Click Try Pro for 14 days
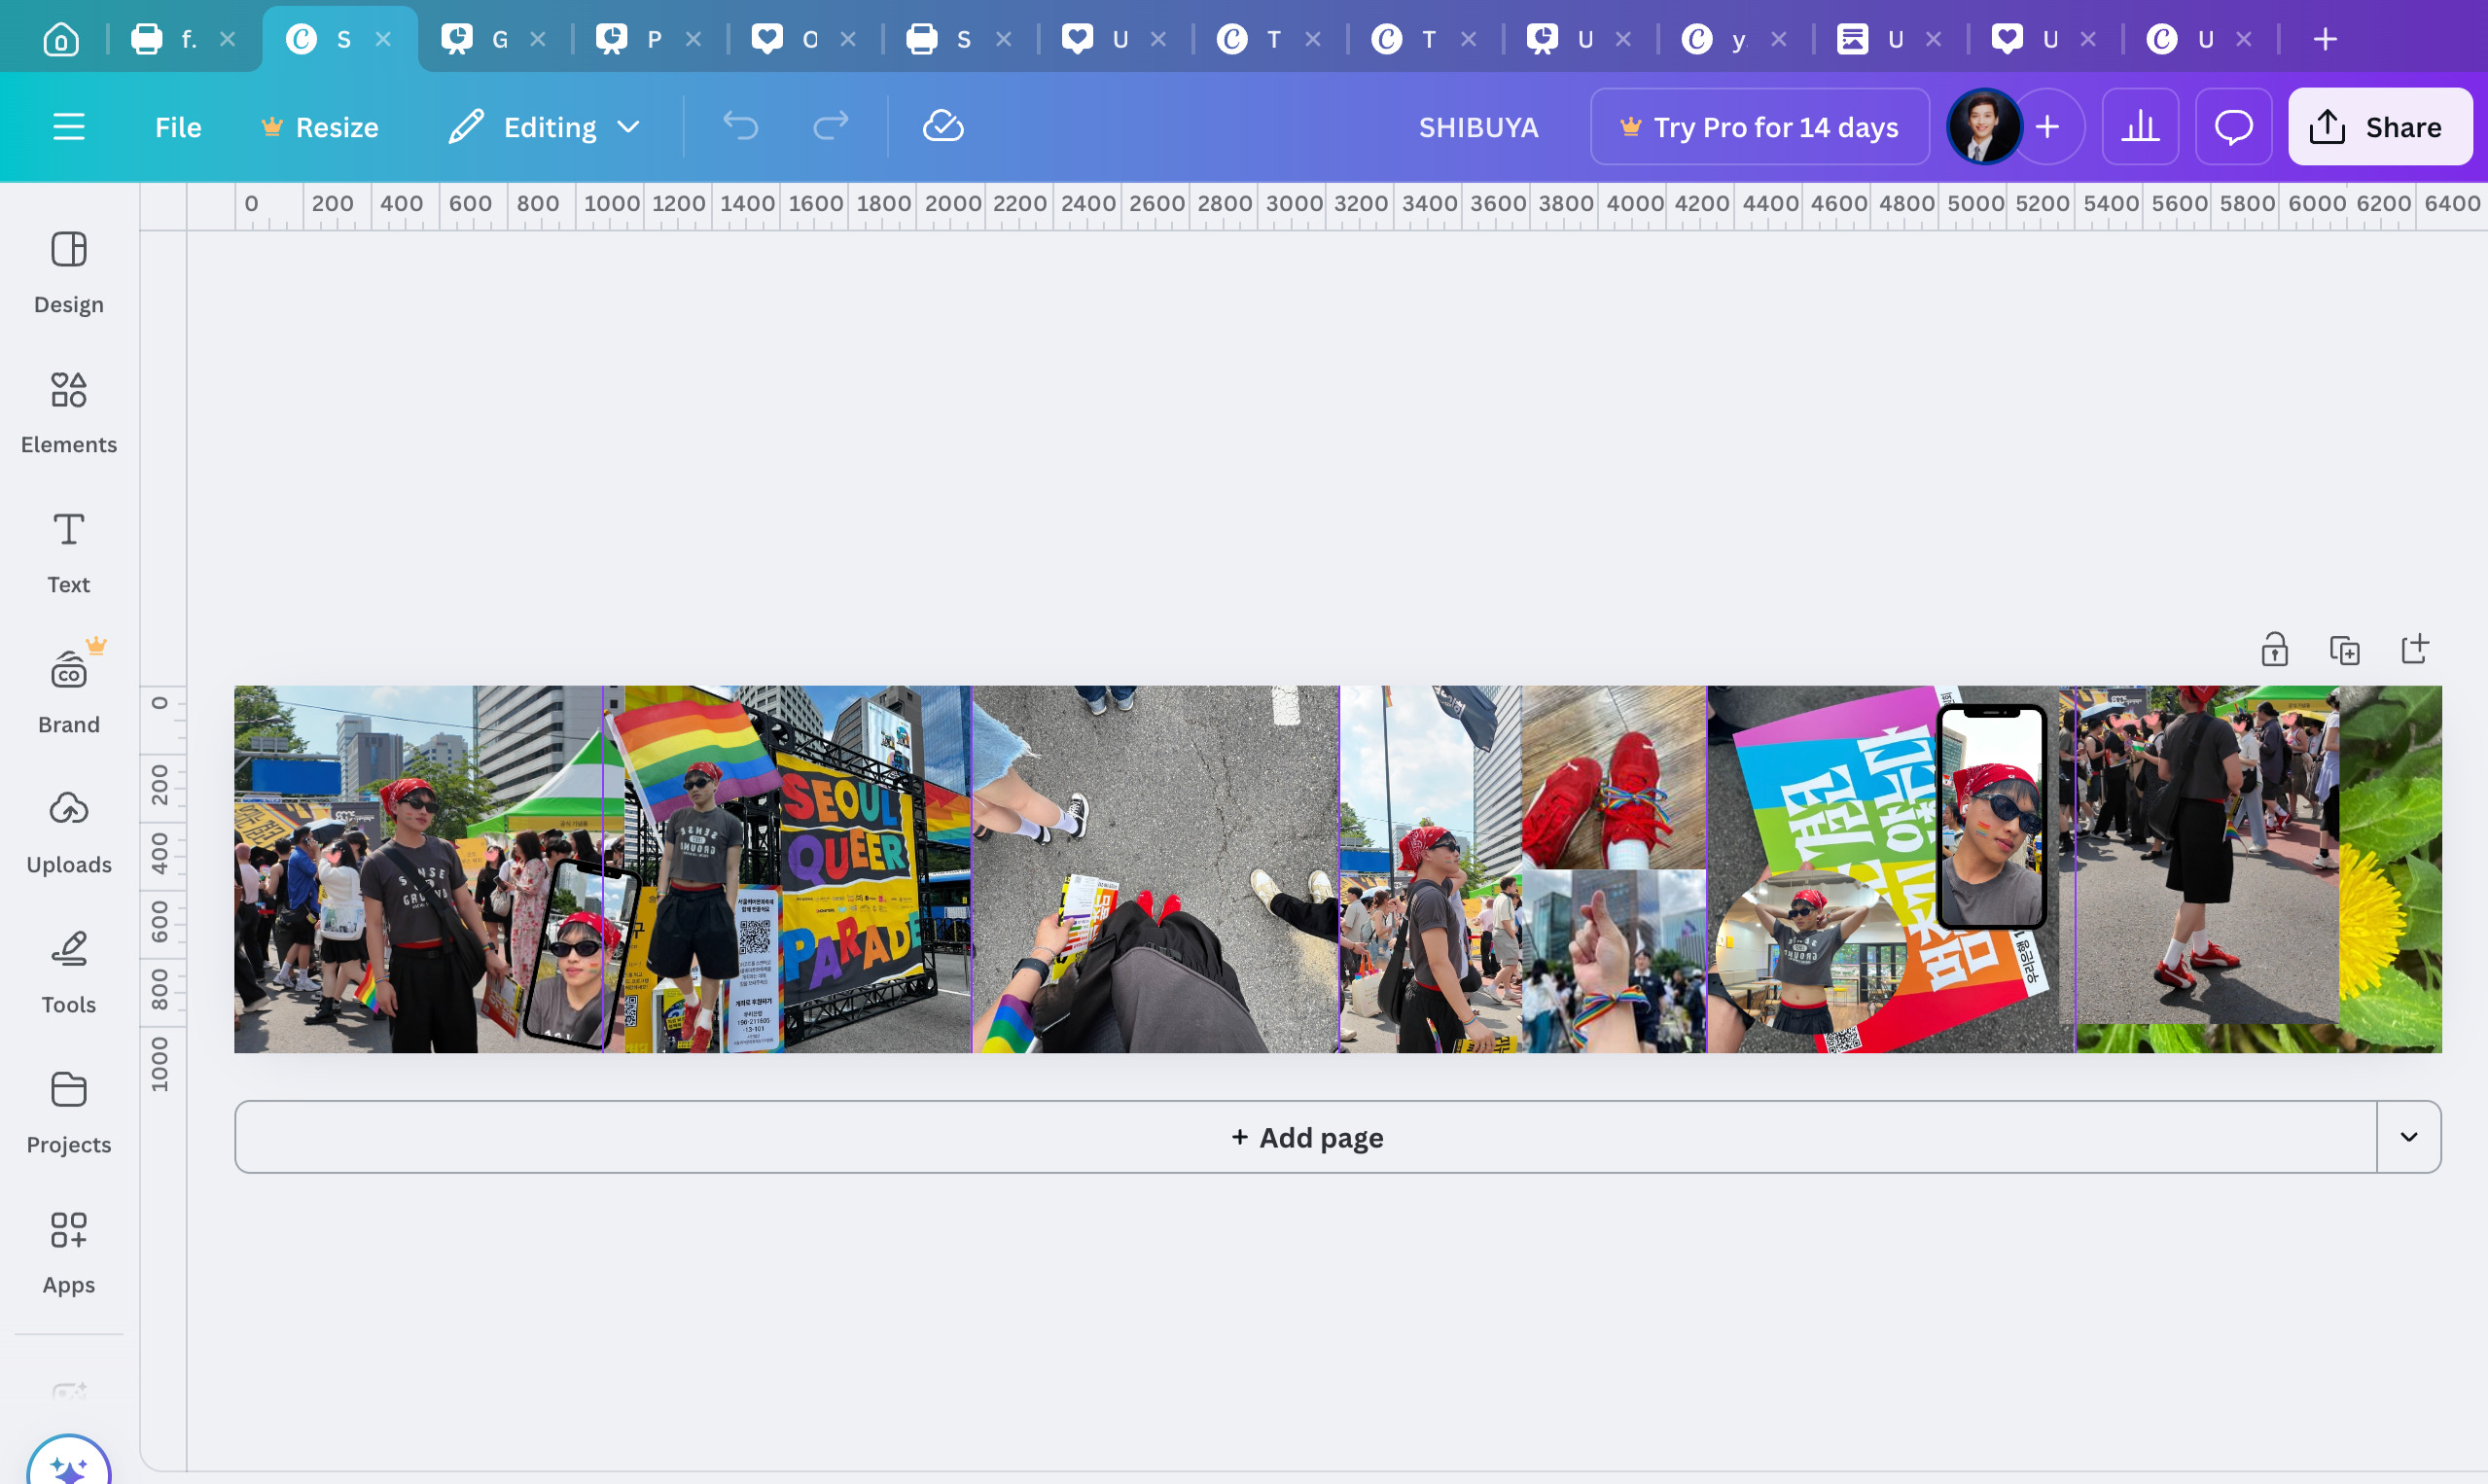The width and height of the screenshot is (2488, 1484). [1759, 127]
